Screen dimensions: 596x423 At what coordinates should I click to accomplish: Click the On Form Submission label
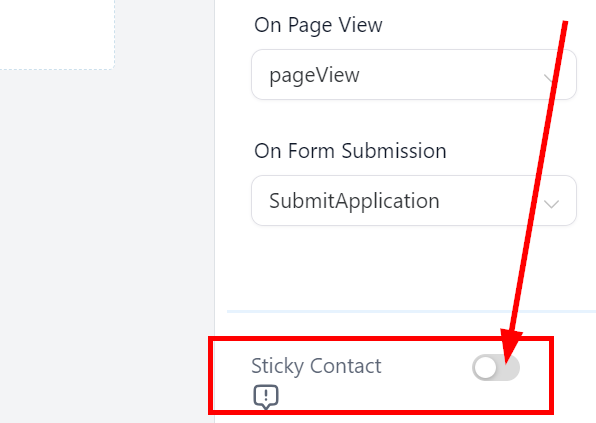click(350, 151)
